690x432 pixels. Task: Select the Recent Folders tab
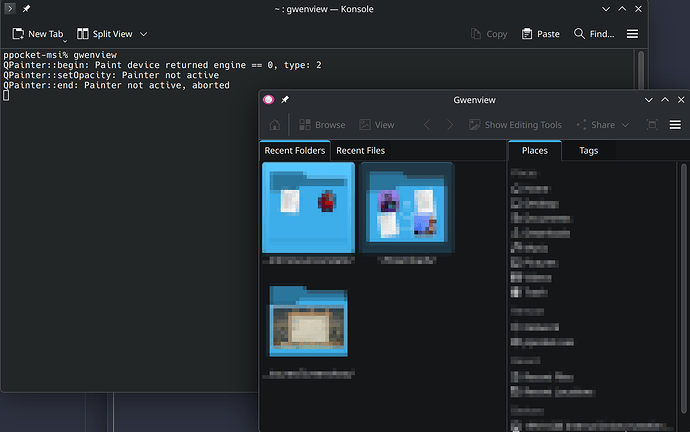[x=294, y=151]
